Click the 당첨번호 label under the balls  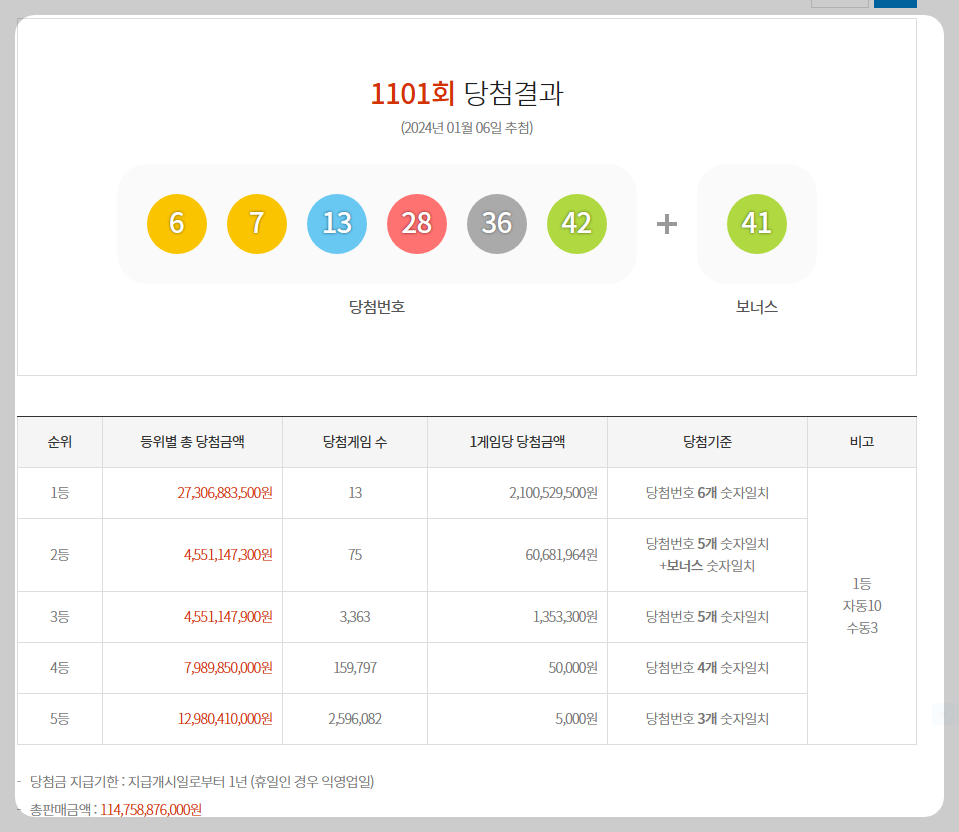[x=377, y=306]
